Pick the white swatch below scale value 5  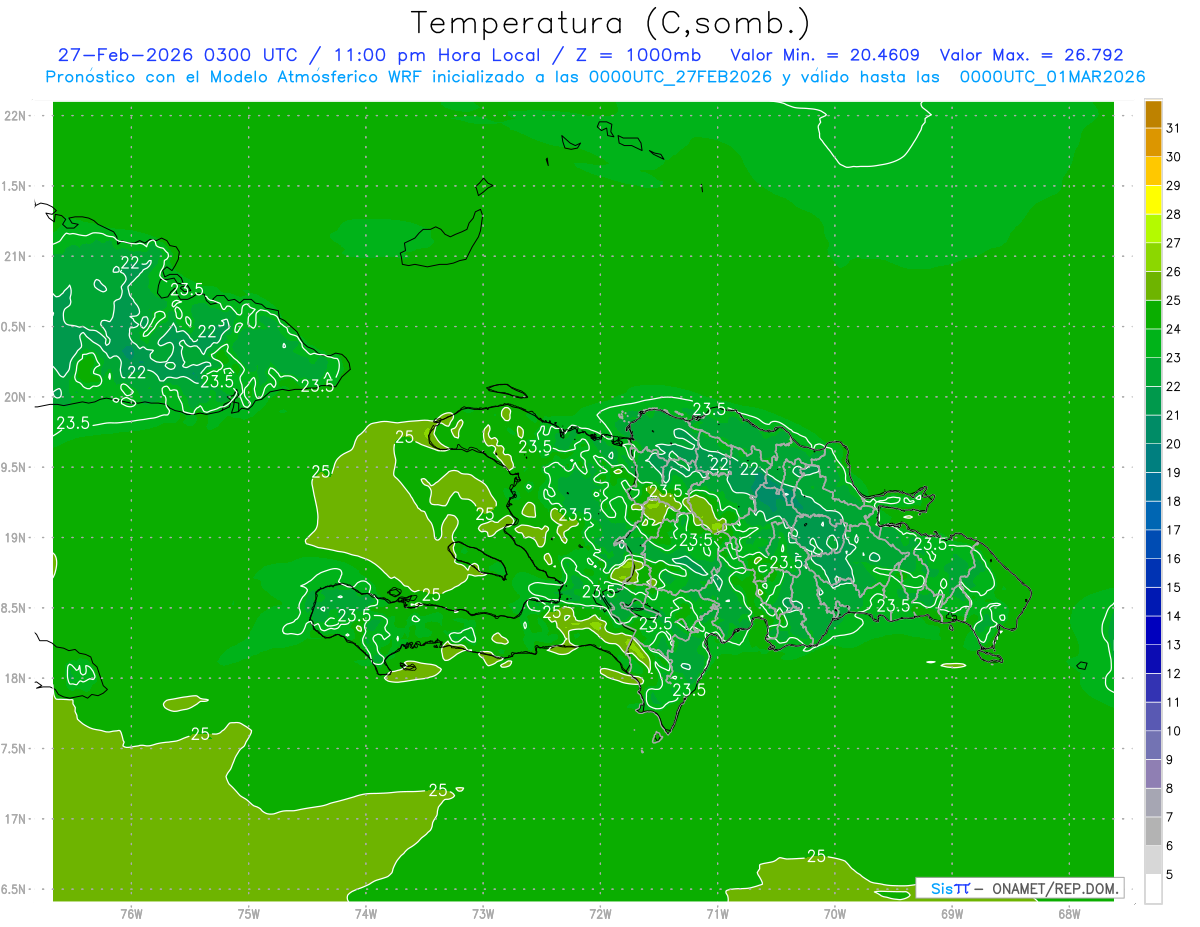1153,889
